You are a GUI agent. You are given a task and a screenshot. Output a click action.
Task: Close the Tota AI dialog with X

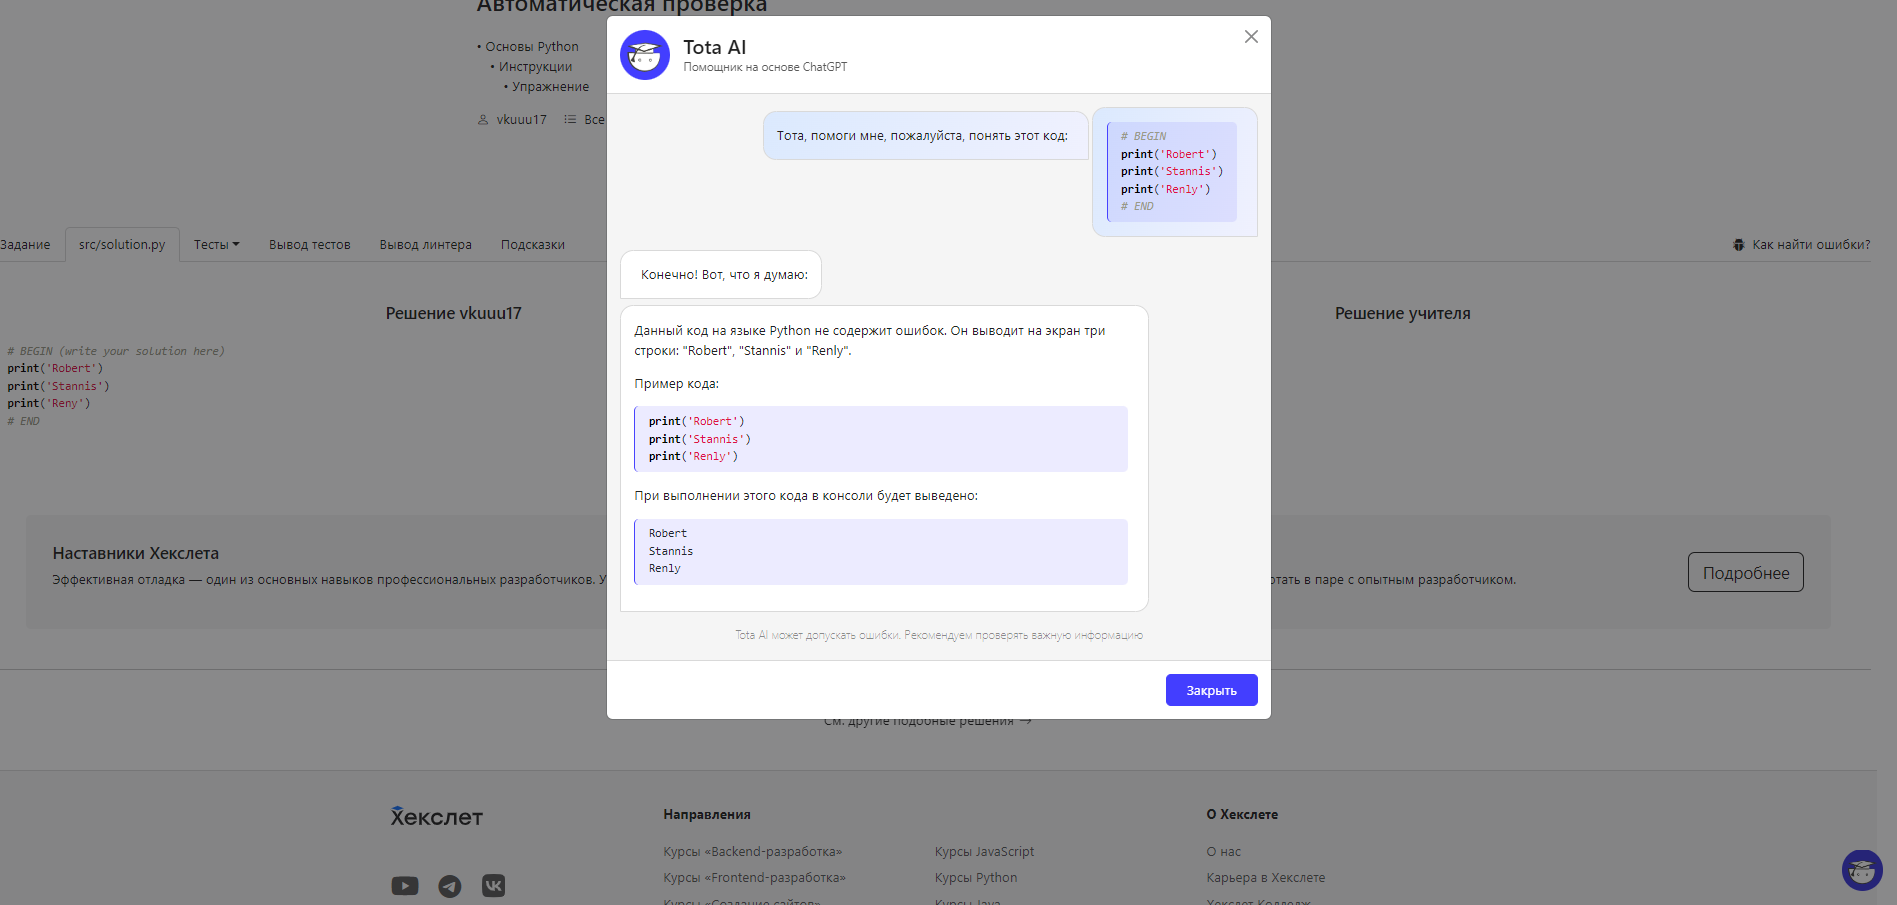pos(1251,37)
